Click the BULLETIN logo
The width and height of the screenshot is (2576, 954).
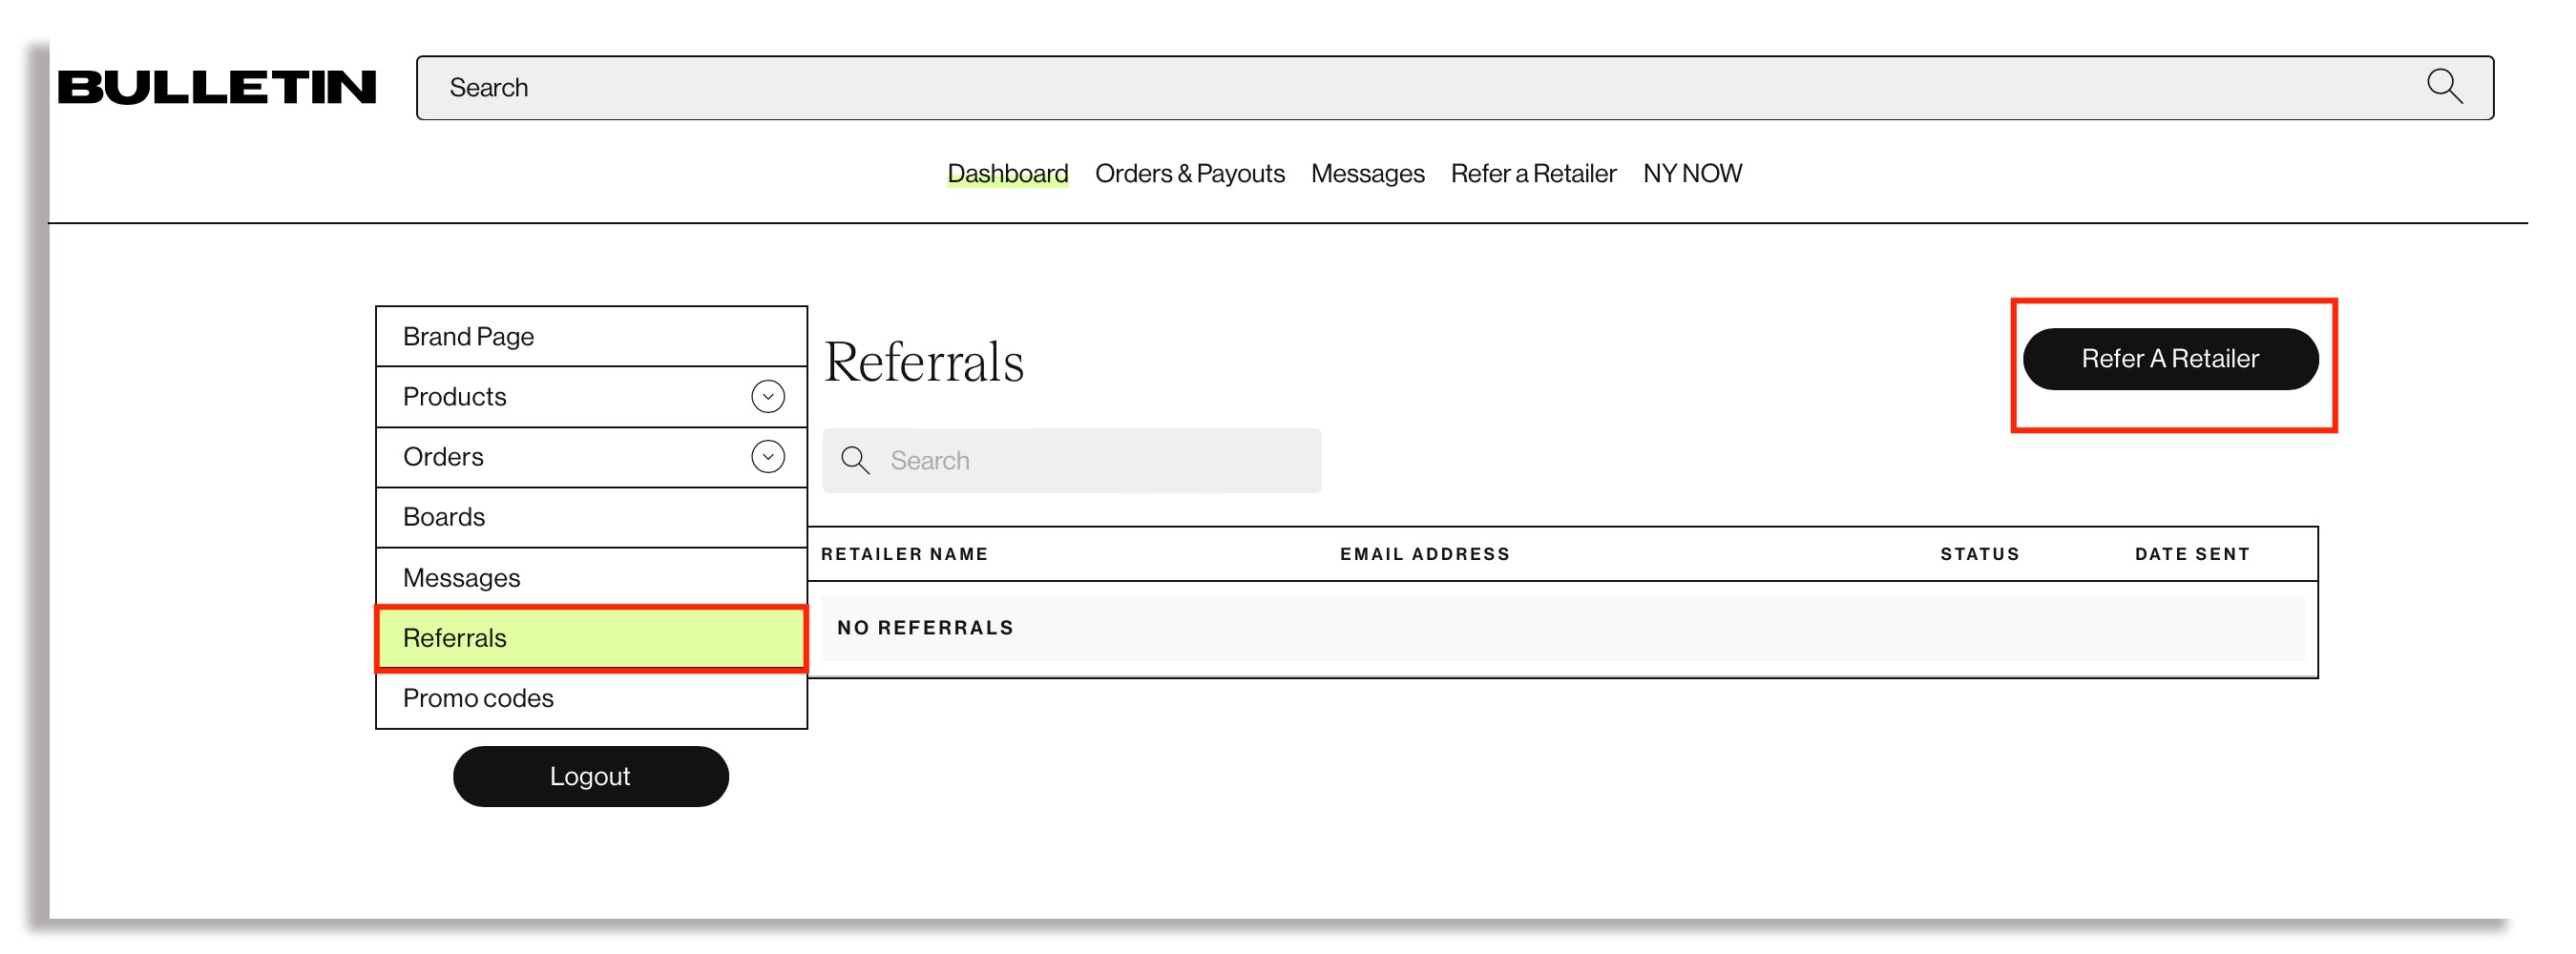tap(216, 87)
